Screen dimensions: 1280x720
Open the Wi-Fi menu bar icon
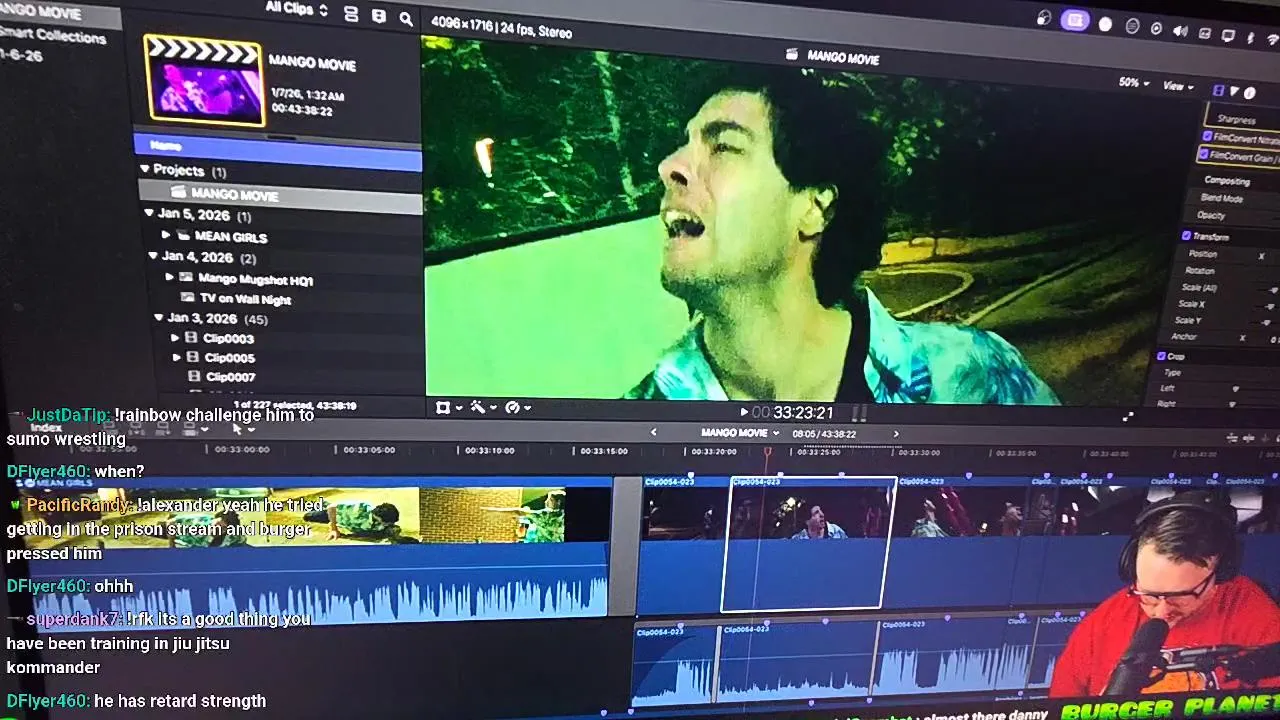pyautogui.click(x=1273, y=40)
